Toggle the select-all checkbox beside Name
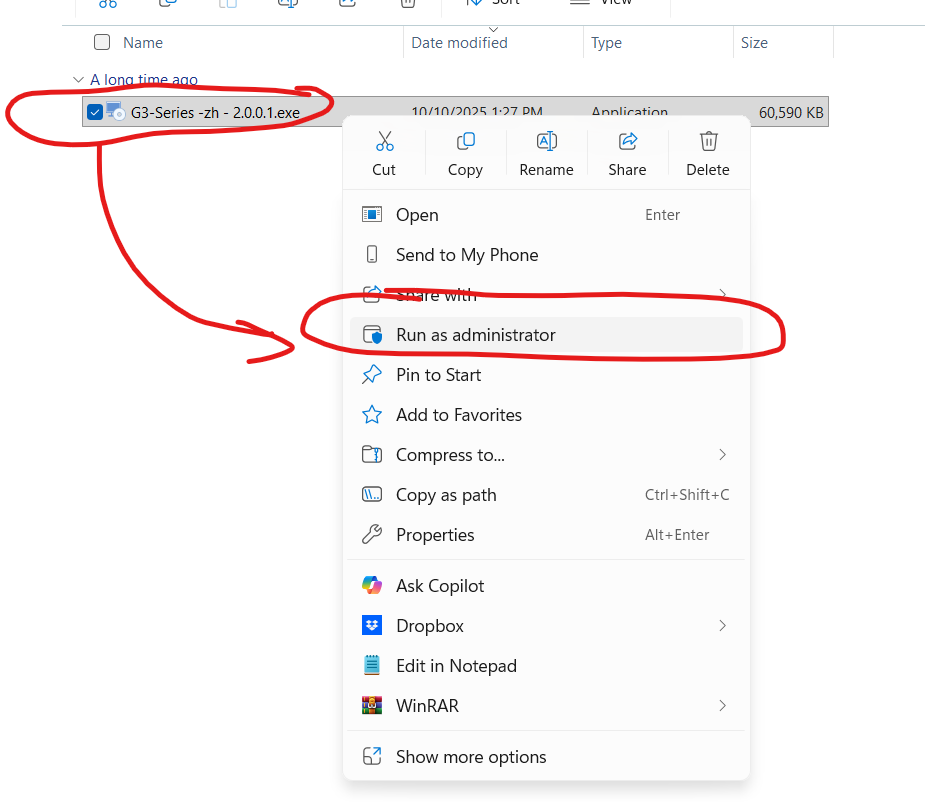 click(102, 42)
